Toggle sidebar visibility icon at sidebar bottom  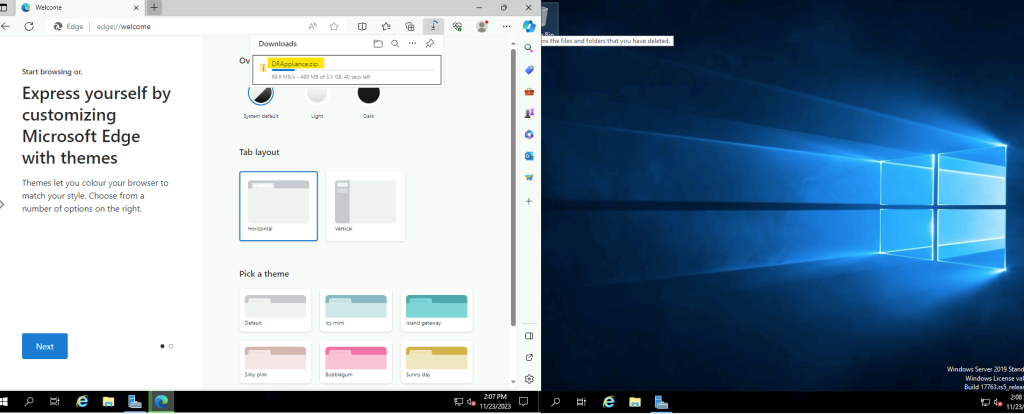529,336
